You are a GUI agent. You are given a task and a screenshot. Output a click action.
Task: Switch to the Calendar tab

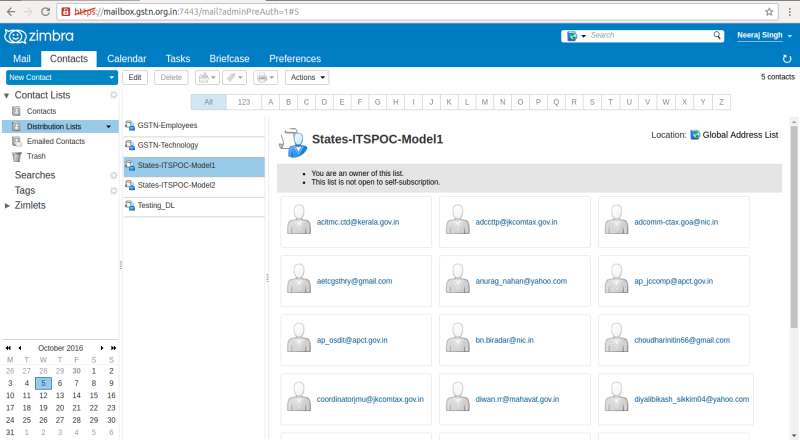(127, 59)
